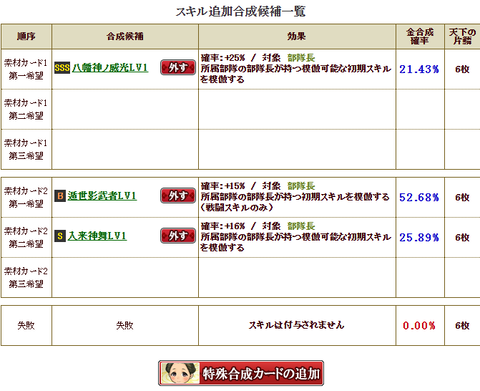Select the 25.89% success rate value
480x391 pixels.
click(x=419, y=238)
